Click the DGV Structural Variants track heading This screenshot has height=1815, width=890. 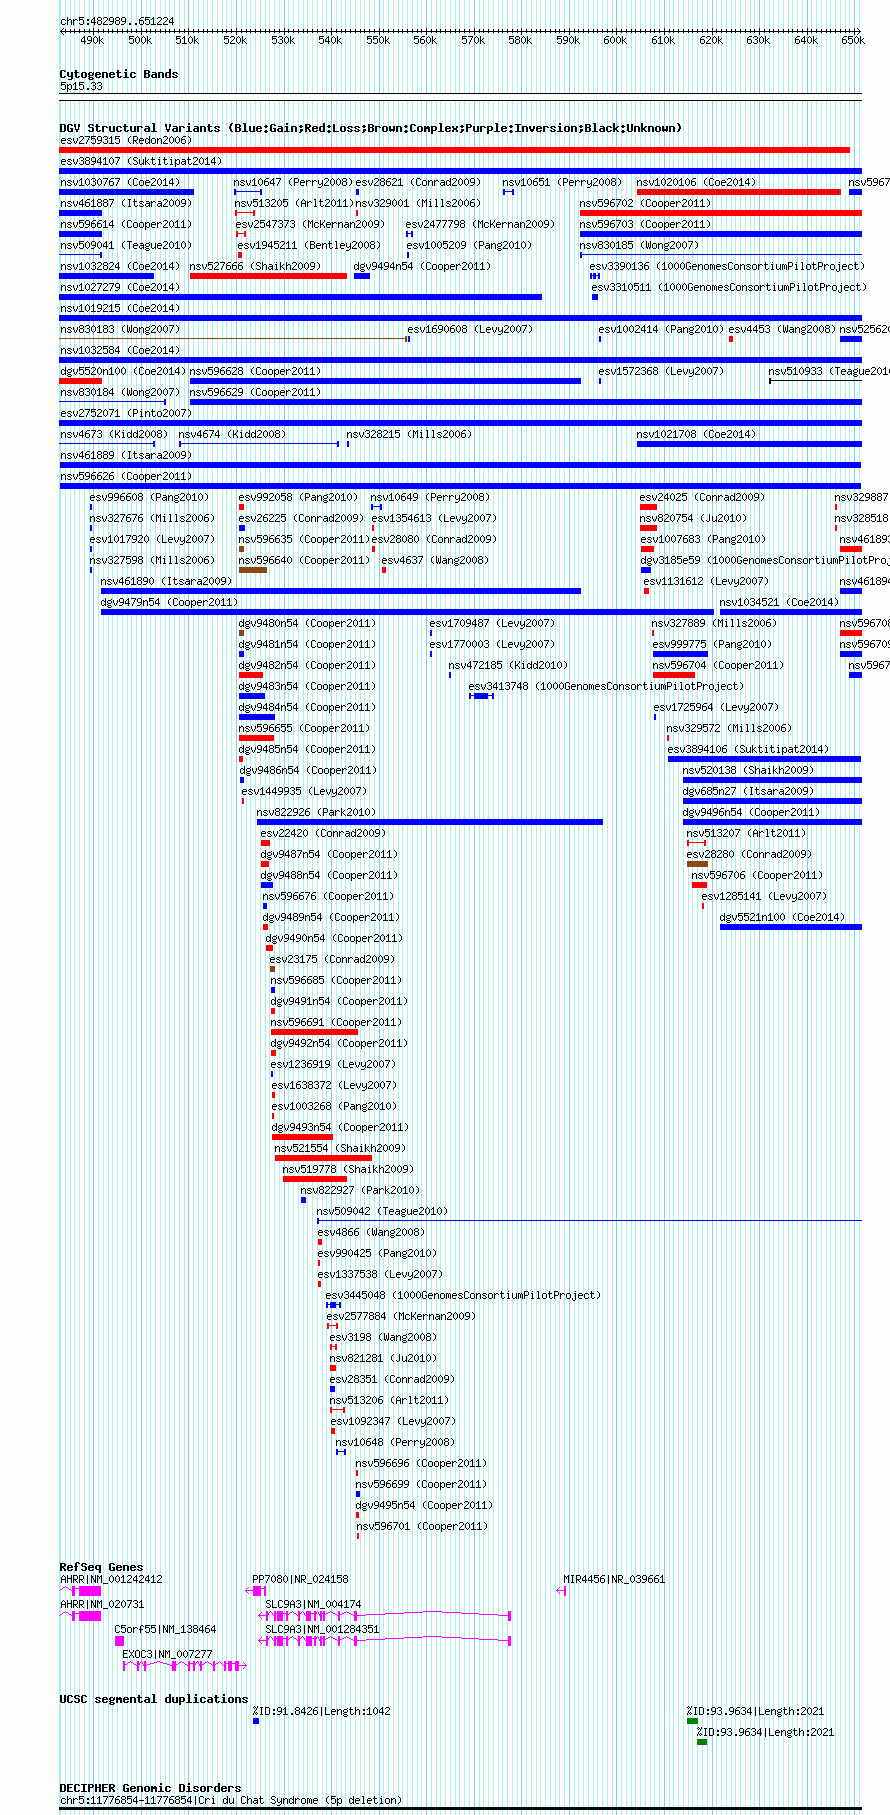click(x=370, y=128)
